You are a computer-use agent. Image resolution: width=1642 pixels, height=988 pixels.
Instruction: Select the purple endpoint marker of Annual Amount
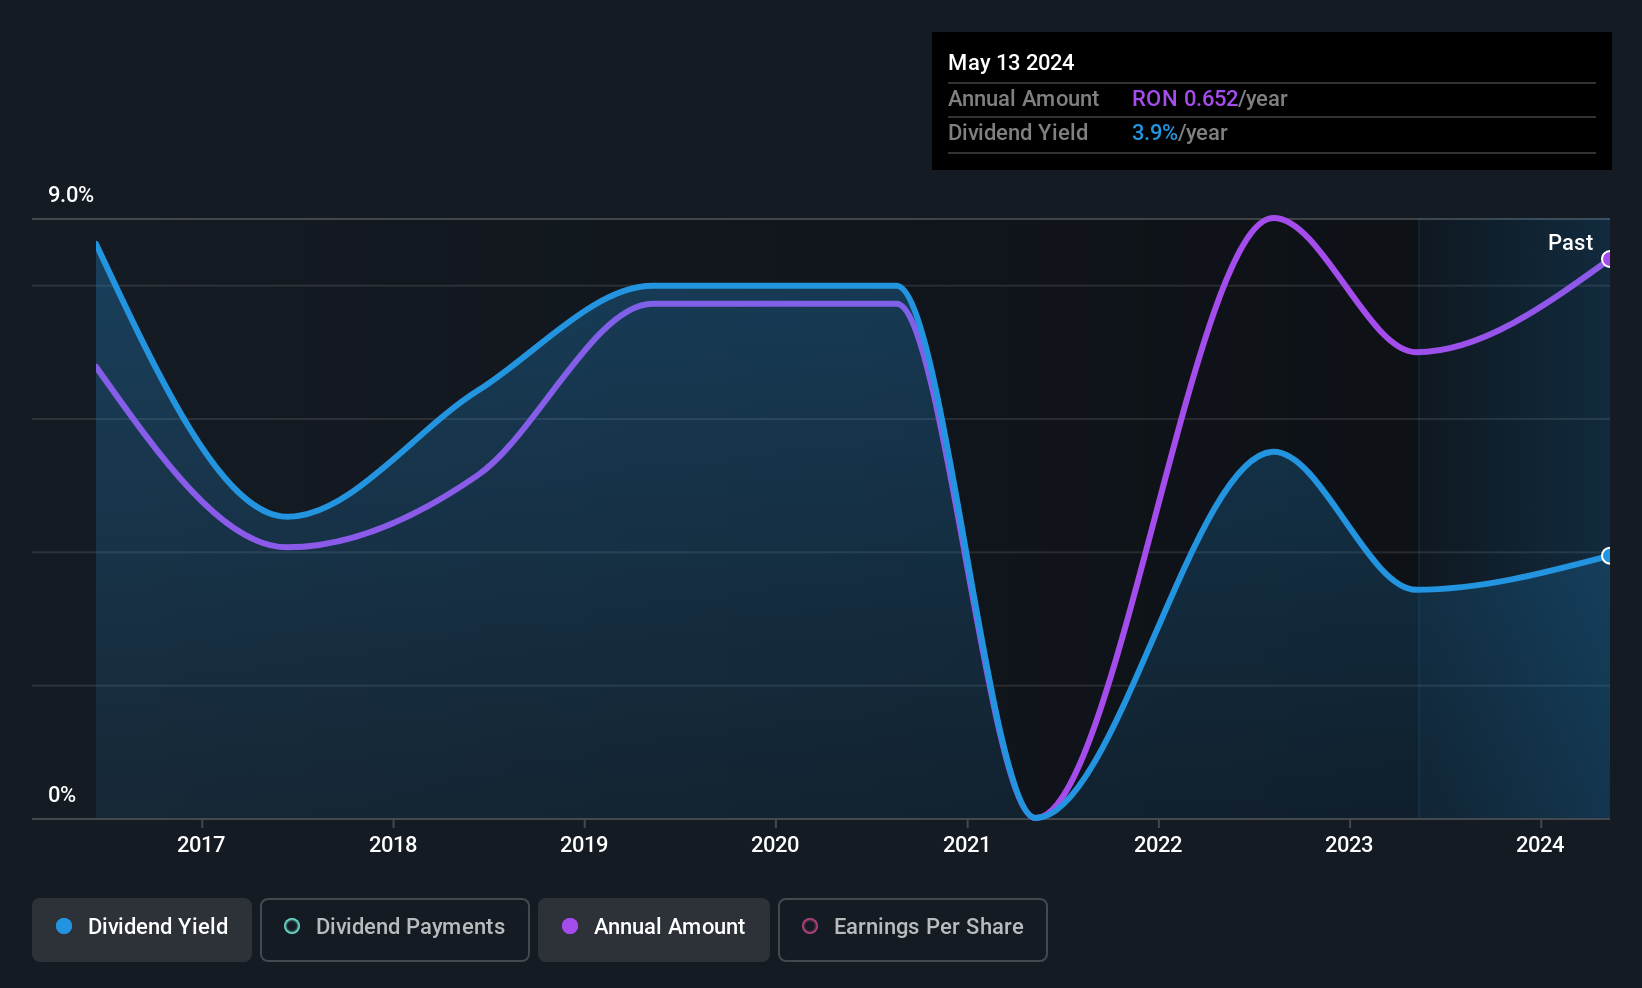point(1607,259)
